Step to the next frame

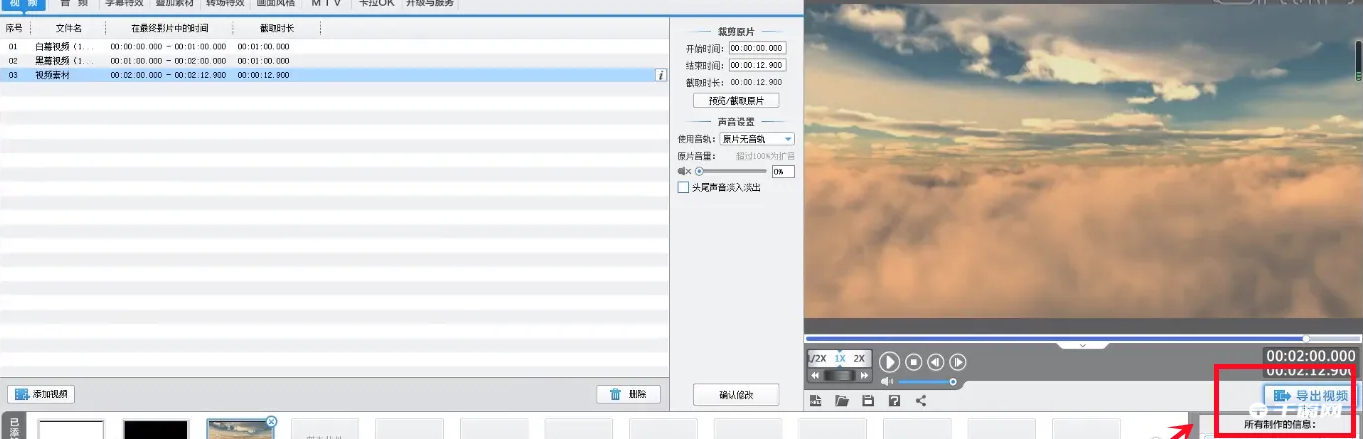958,362
